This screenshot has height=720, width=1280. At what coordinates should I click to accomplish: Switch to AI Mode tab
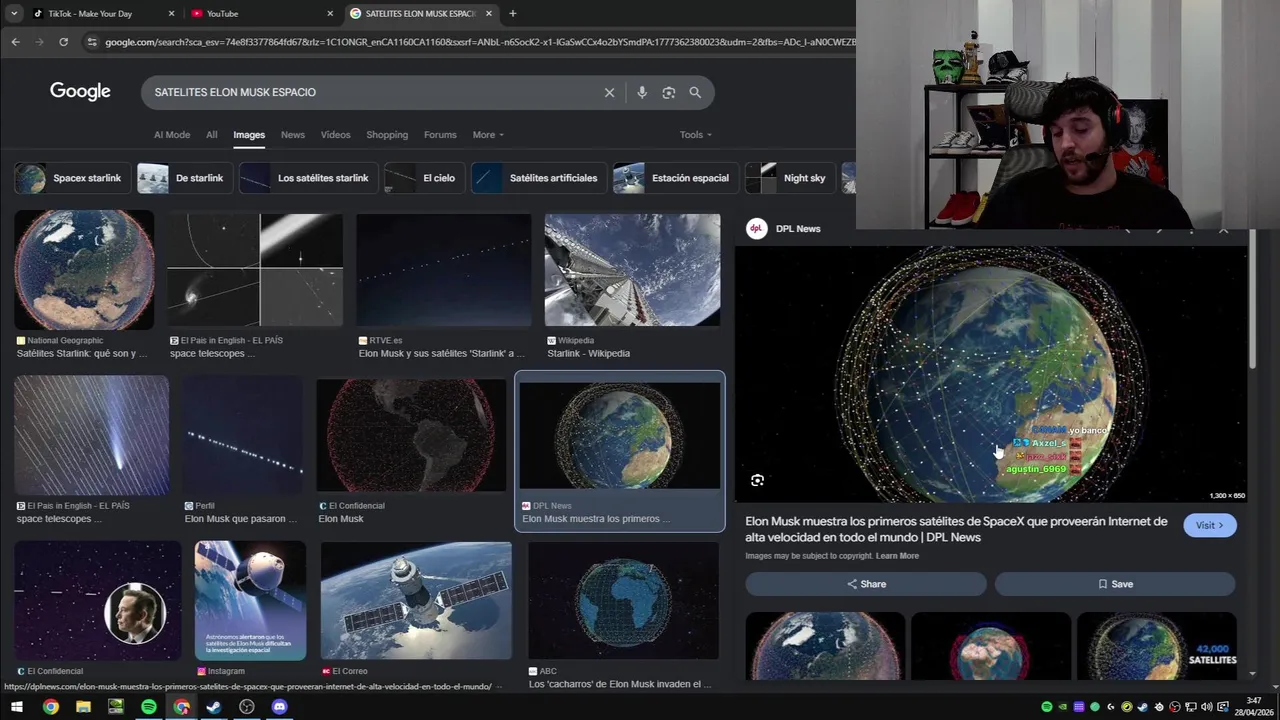click(172, 135)
